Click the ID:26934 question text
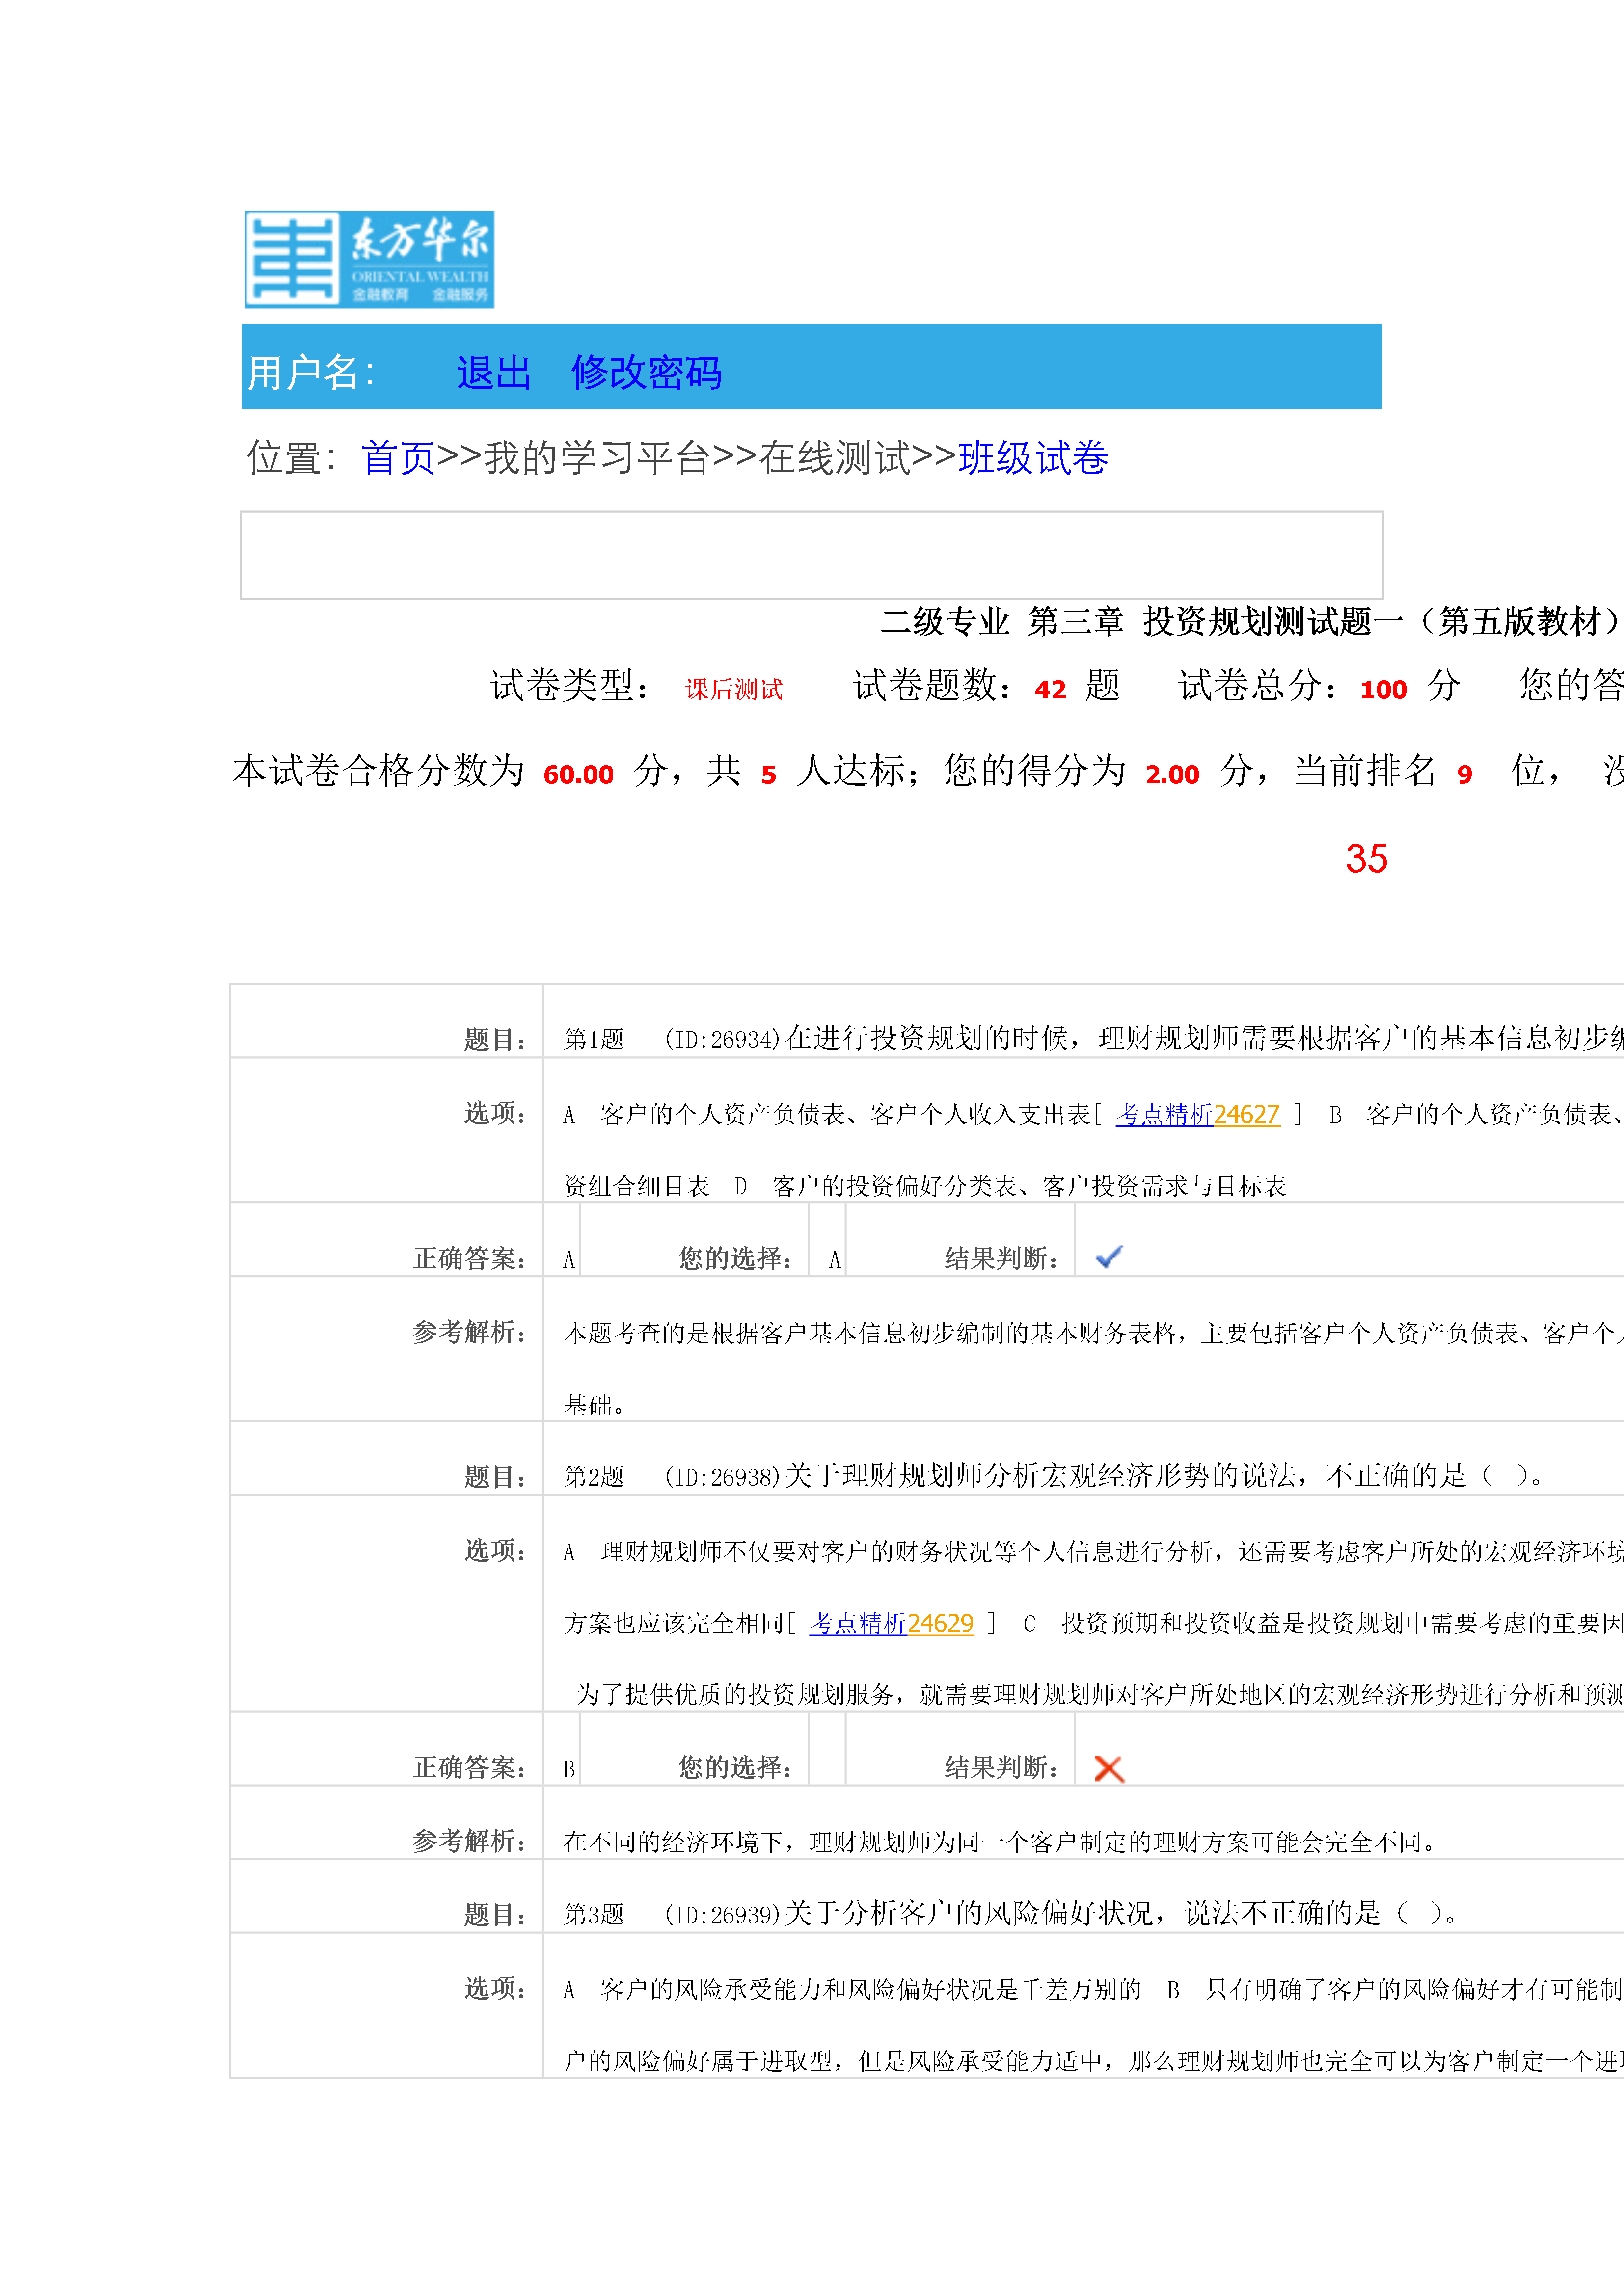The width and height of the screenshot is (1624, 2296). 1143,1039
